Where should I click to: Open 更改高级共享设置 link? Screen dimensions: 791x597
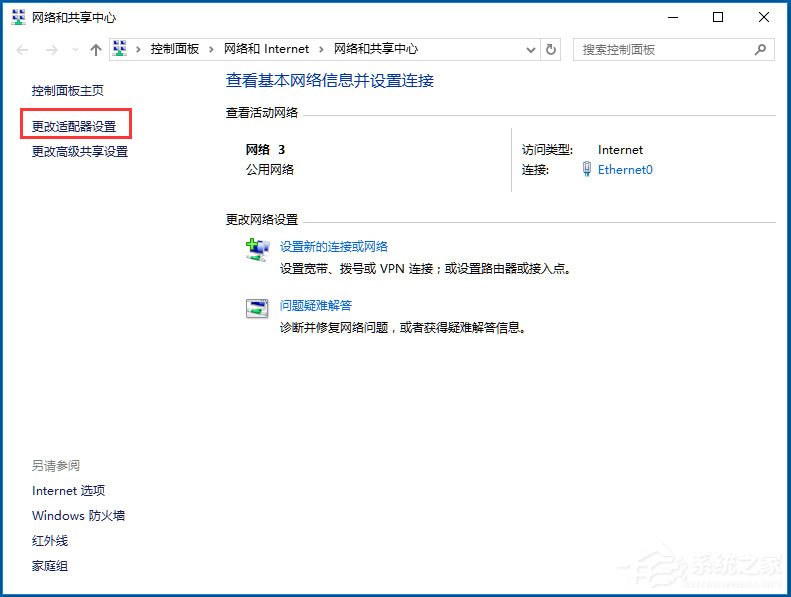[x=80, y=152]
